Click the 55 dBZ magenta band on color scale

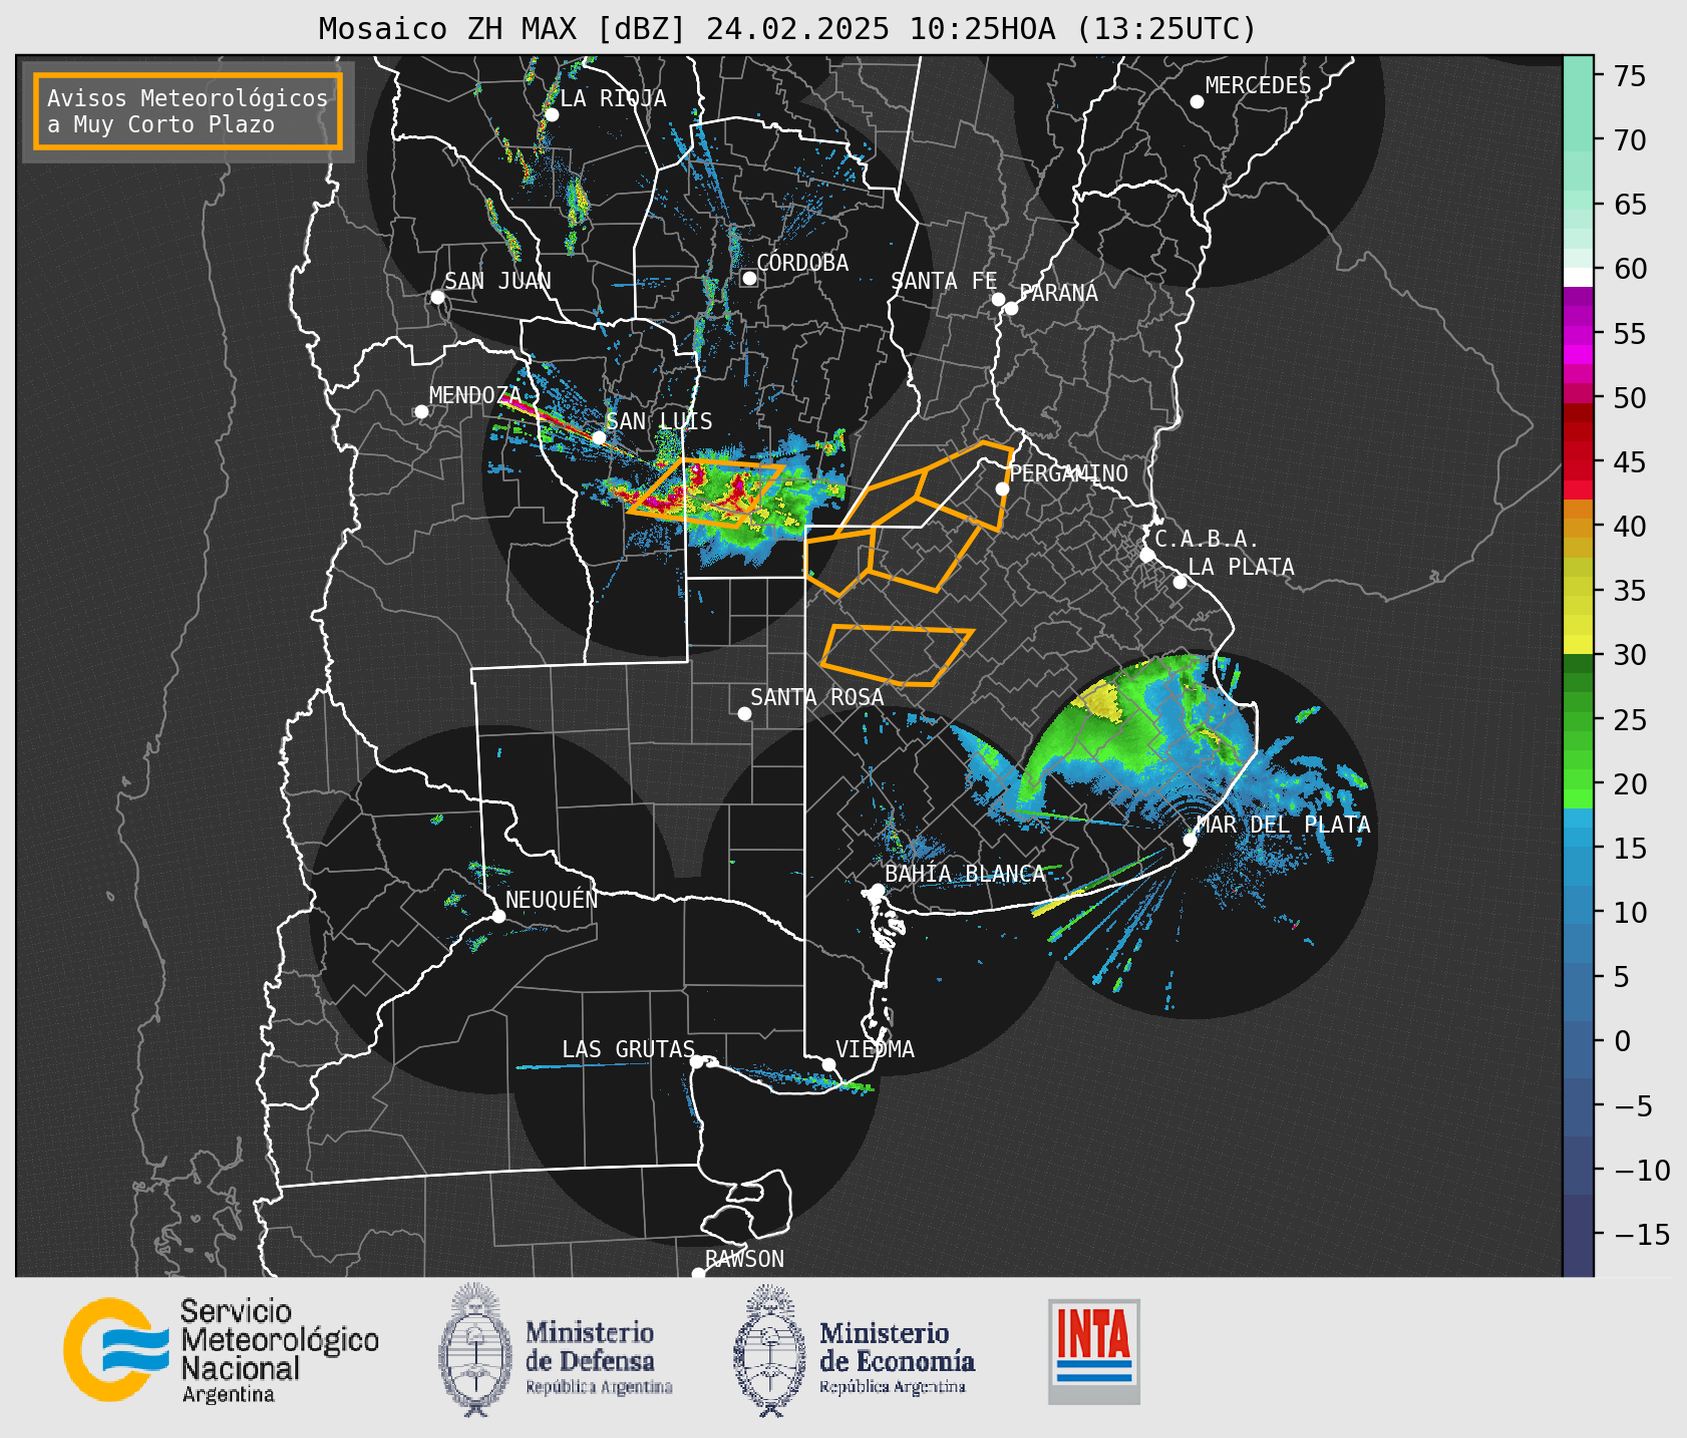[1578, 333]
